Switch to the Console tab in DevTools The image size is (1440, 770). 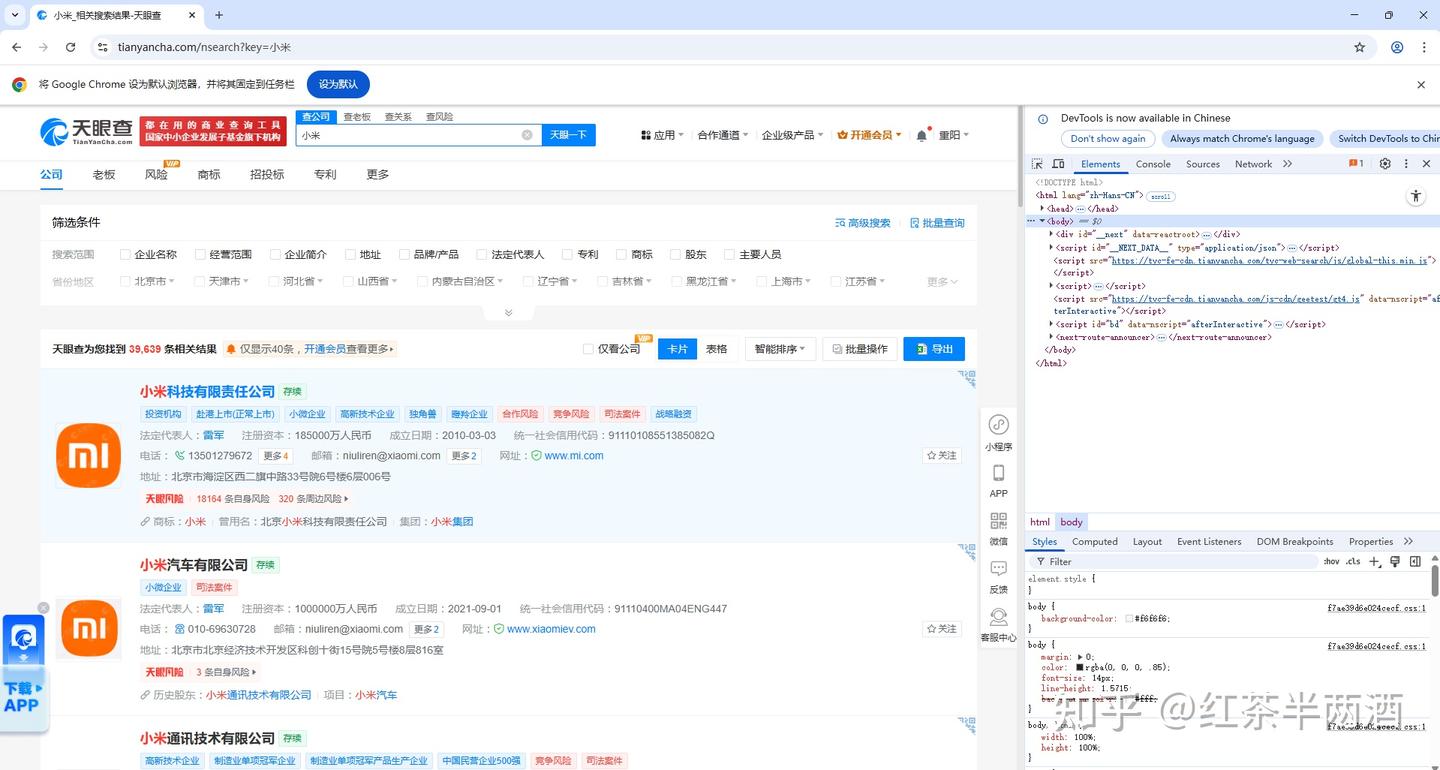click(x=1153, y=164)
